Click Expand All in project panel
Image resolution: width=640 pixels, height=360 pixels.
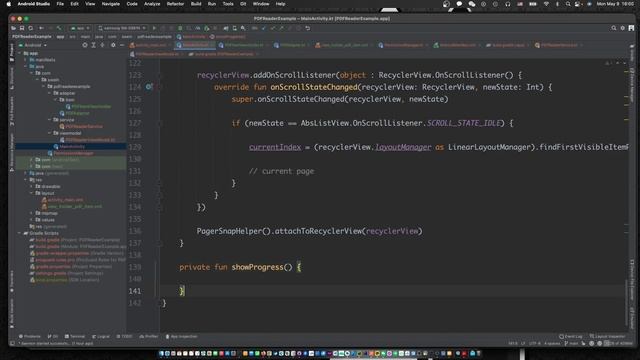pos(93,45)
